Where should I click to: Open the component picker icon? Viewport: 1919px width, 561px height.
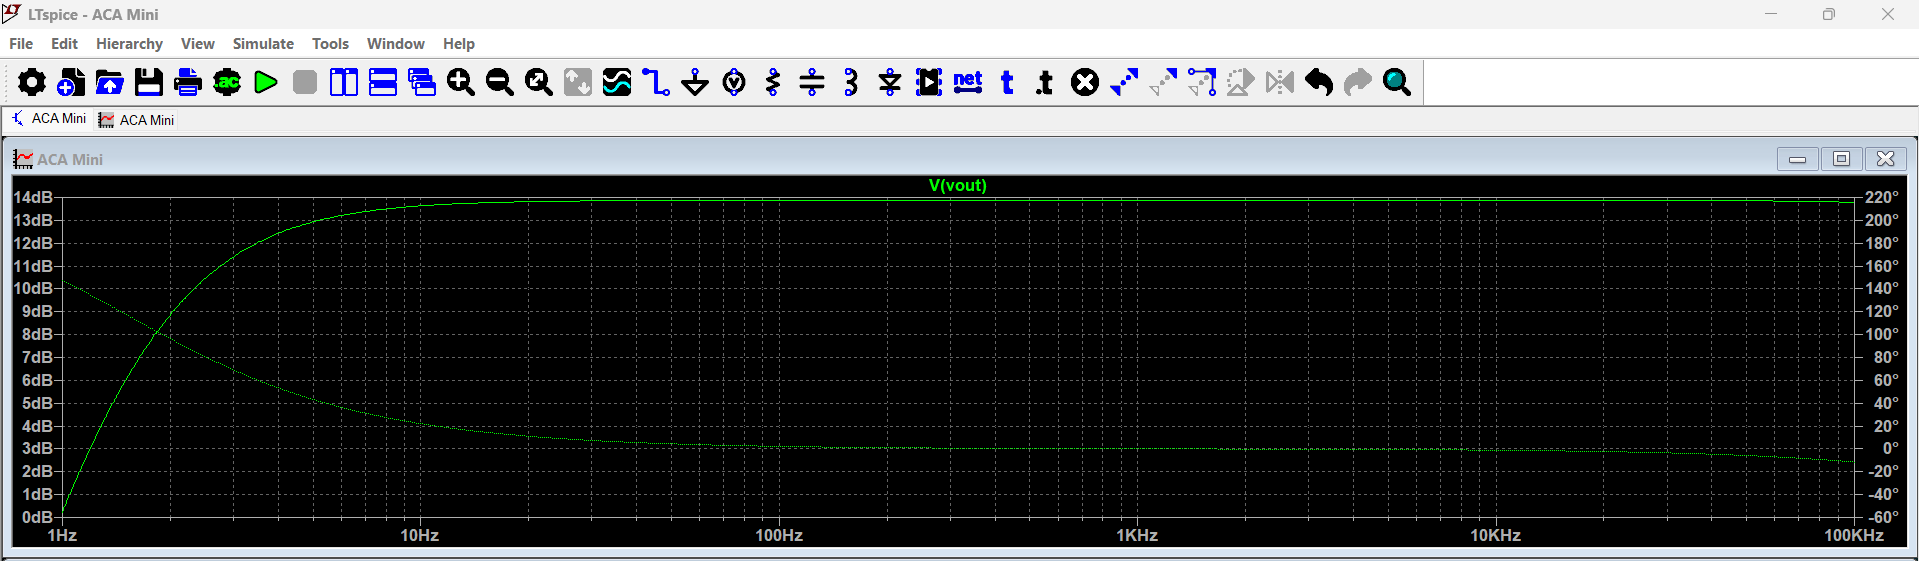coord(929,82)
